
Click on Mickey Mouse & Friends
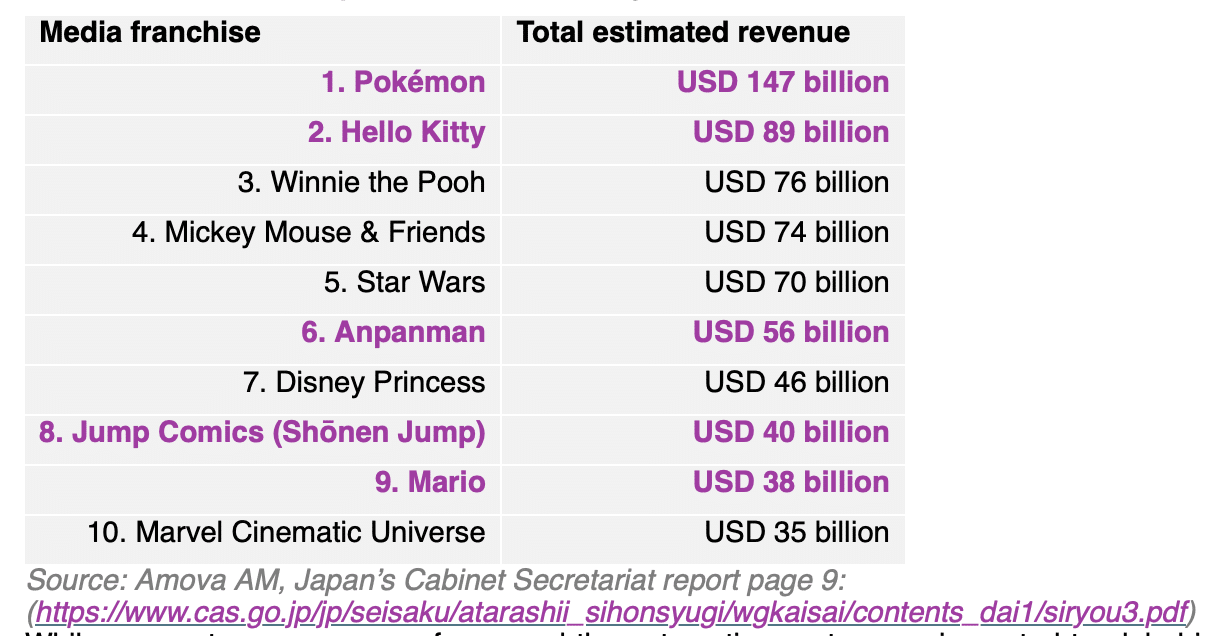click(308, 232)
